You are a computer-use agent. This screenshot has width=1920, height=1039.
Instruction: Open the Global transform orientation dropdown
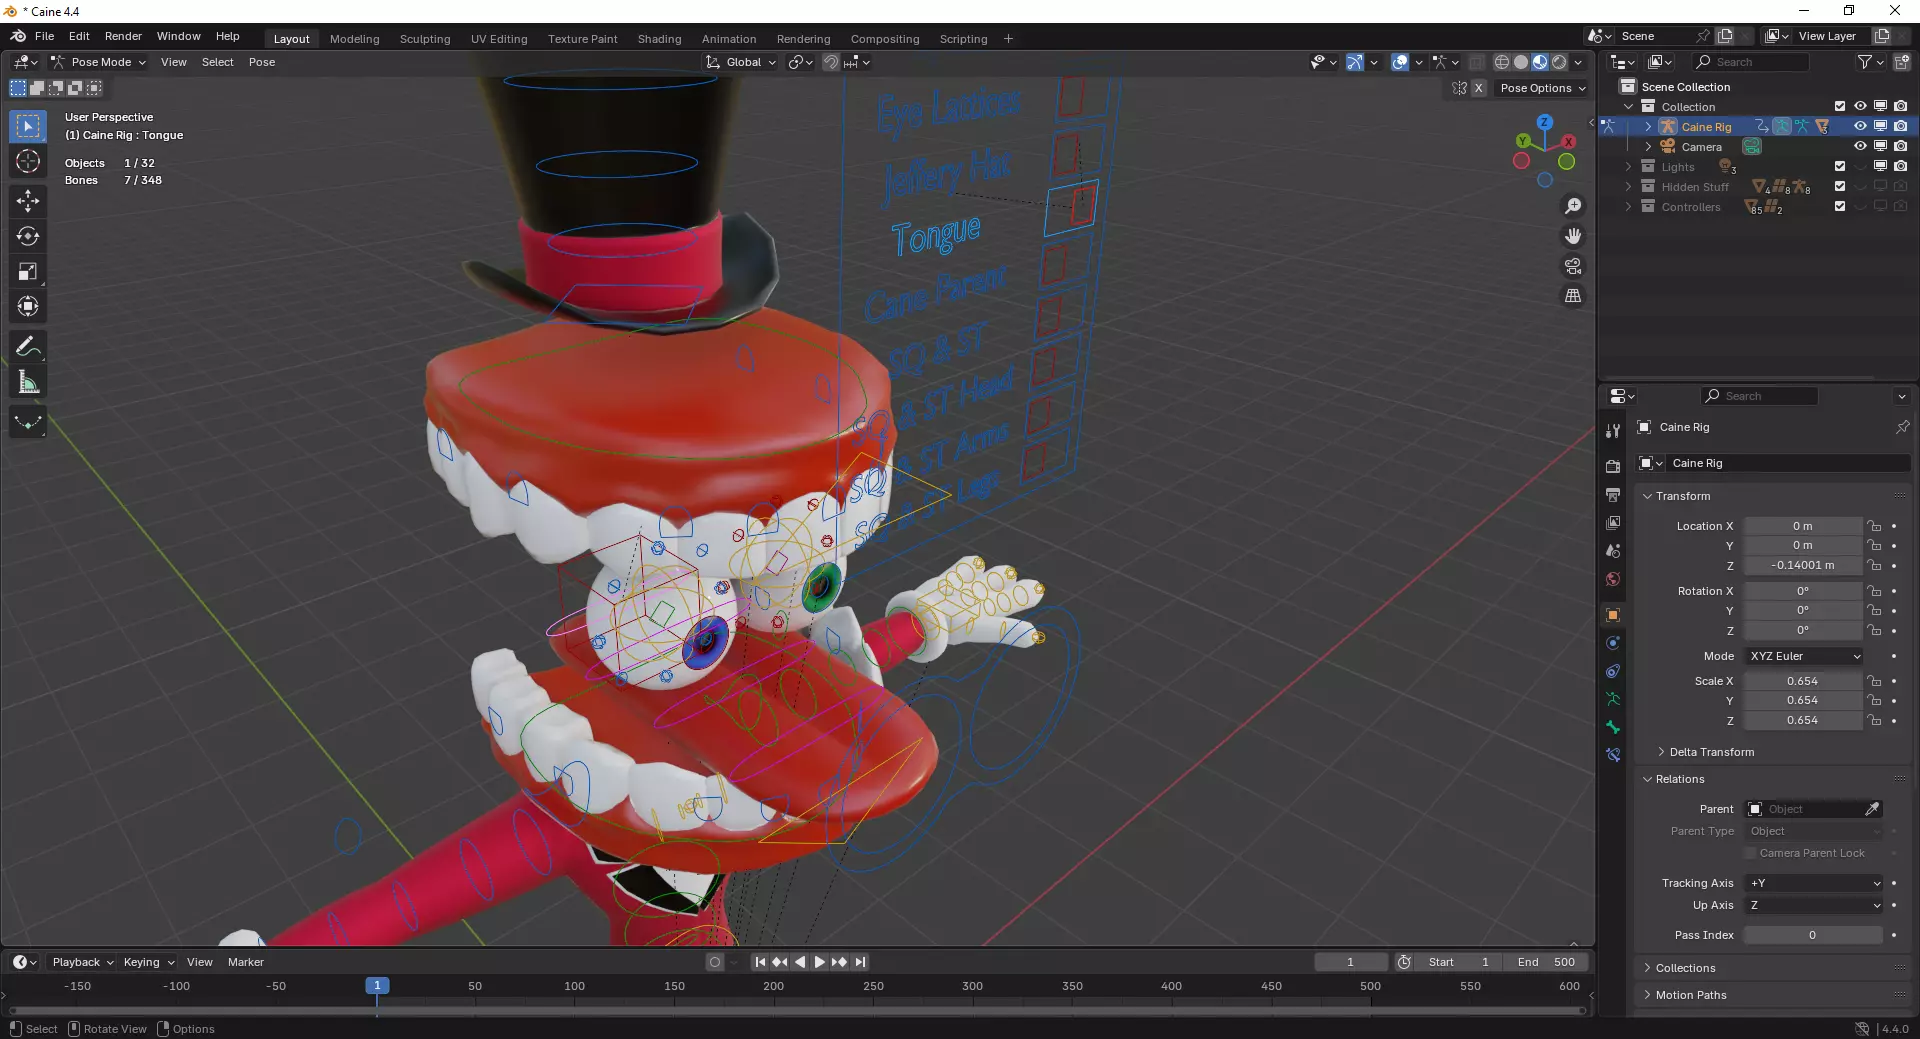(741, 62)
